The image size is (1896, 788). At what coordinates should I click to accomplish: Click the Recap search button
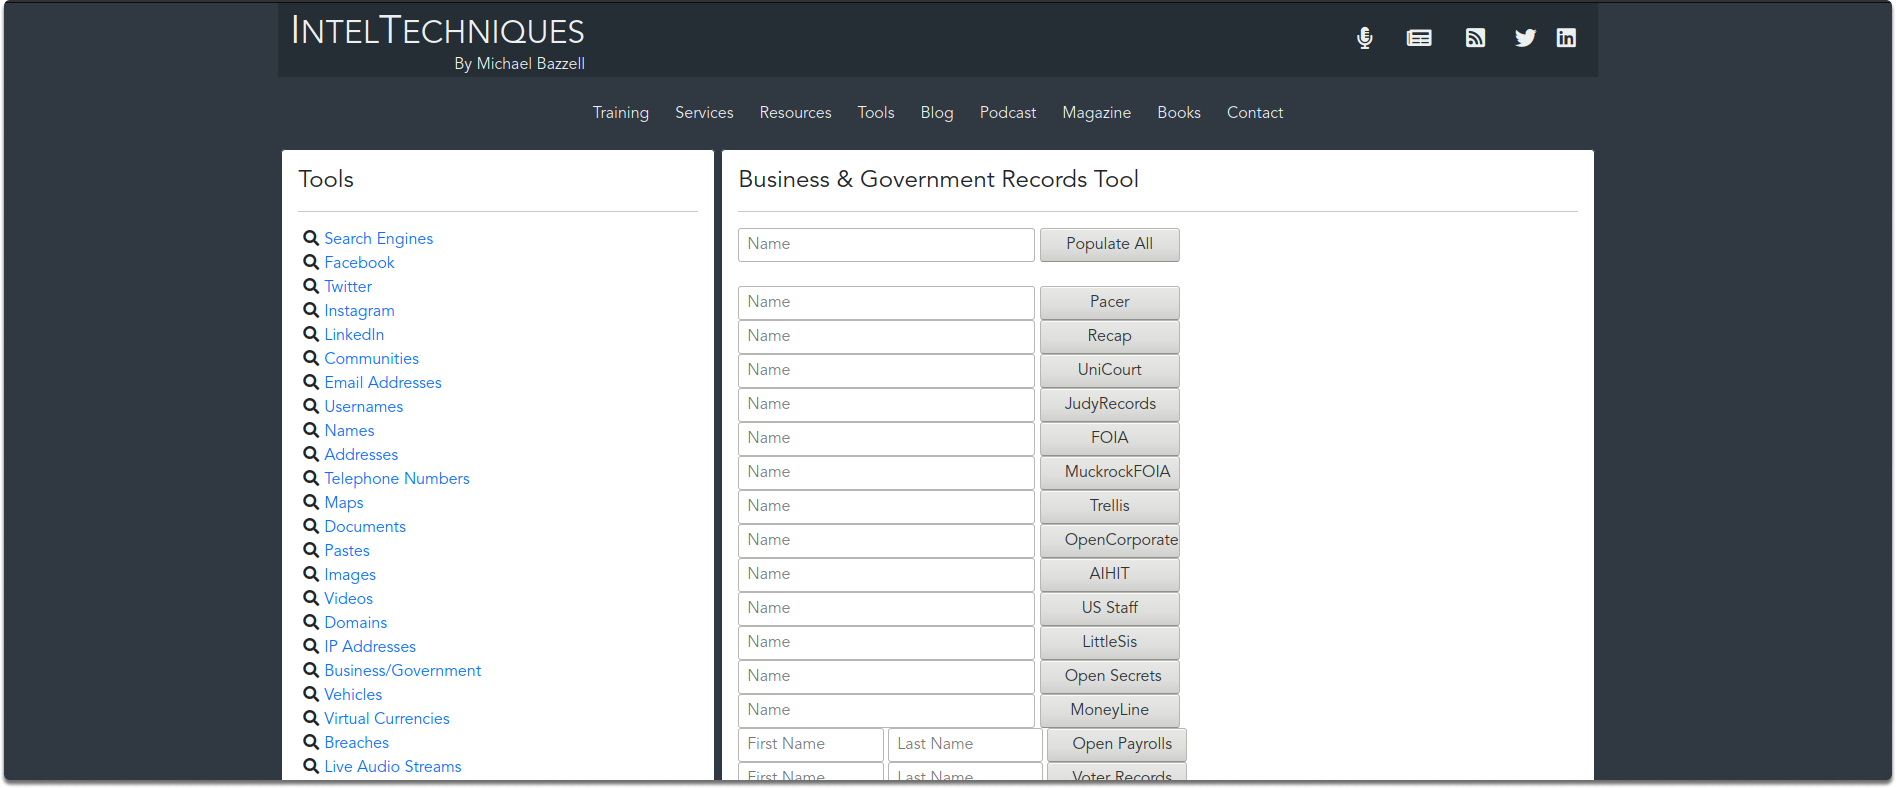click(1110, 336)
